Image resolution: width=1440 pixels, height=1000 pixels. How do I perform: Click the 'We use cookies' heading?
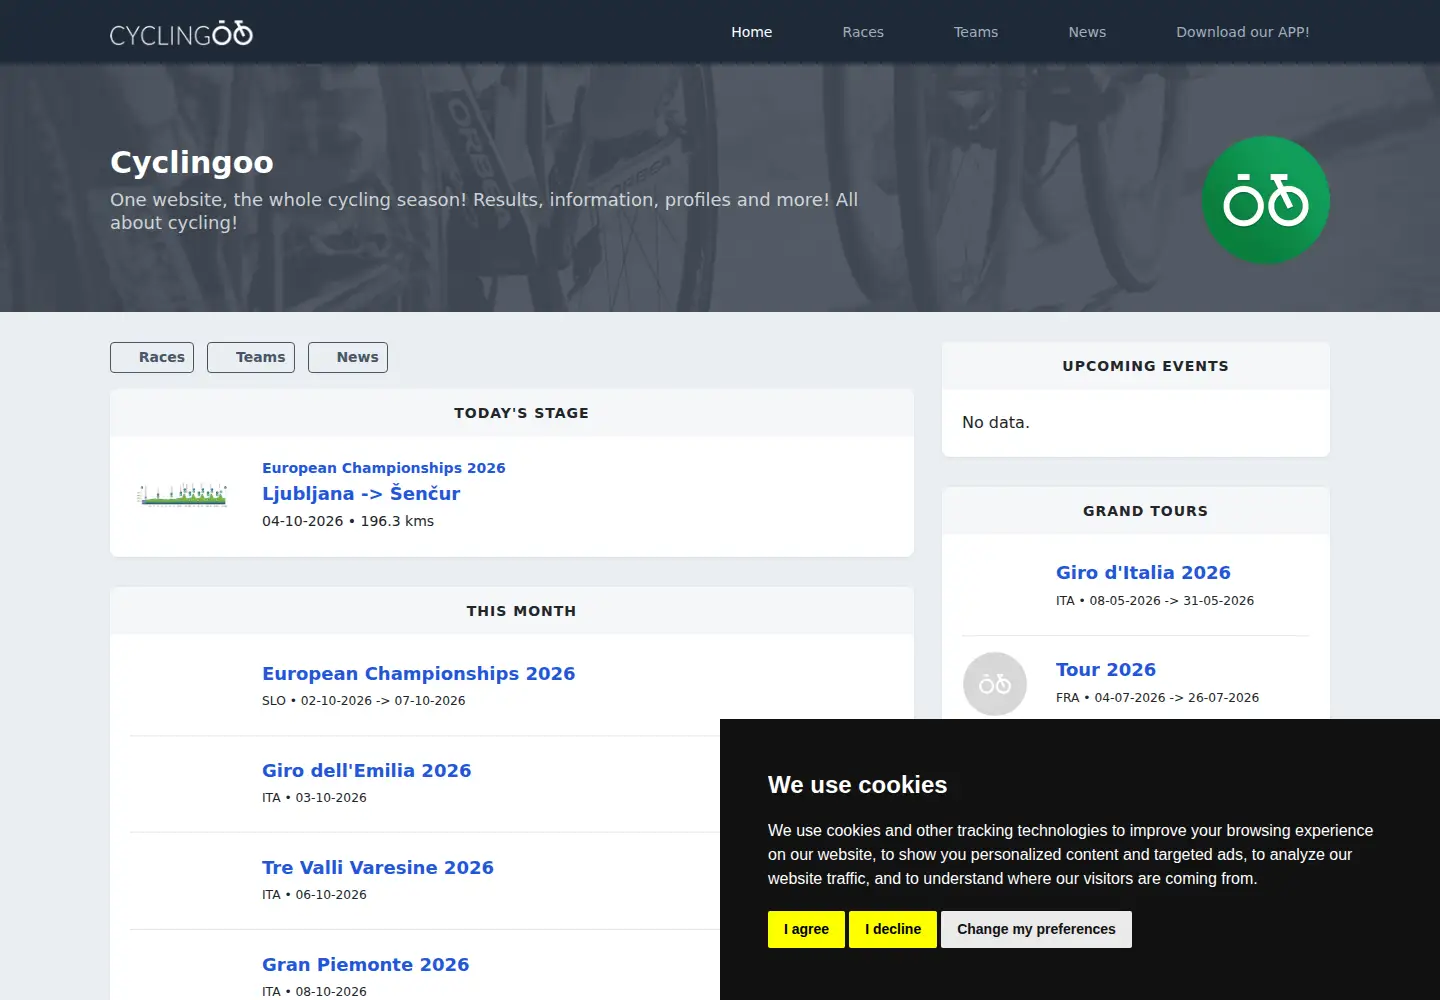point(858,785)
